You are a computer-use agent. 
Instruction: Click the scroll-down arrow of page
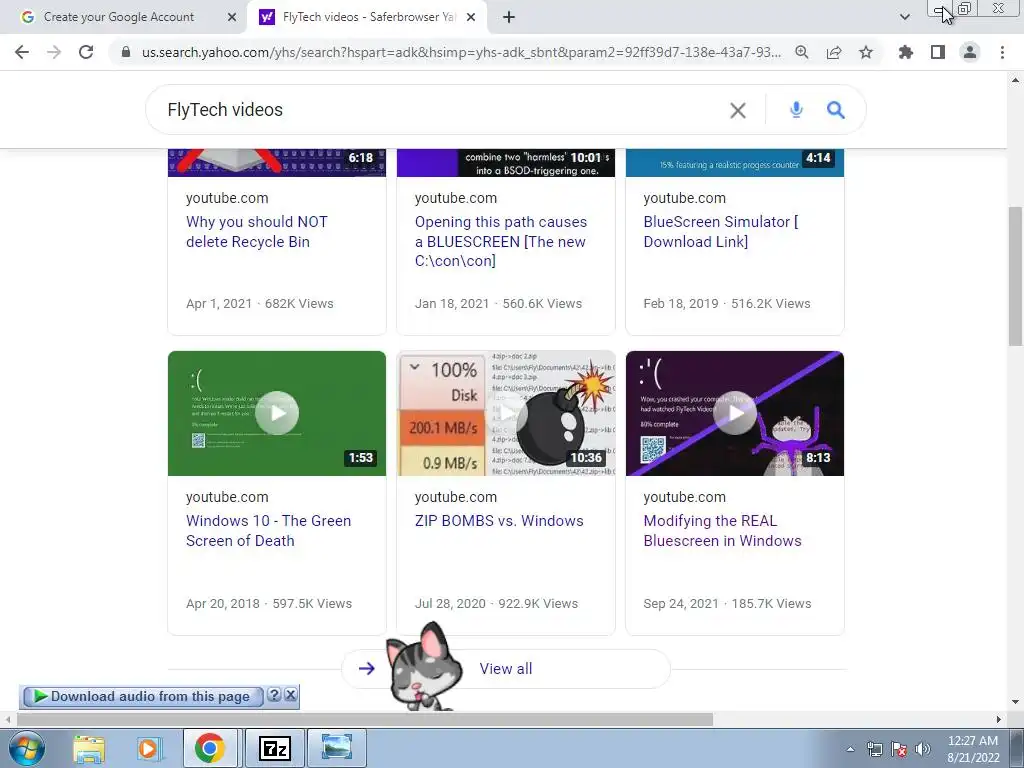point(1016,703)
